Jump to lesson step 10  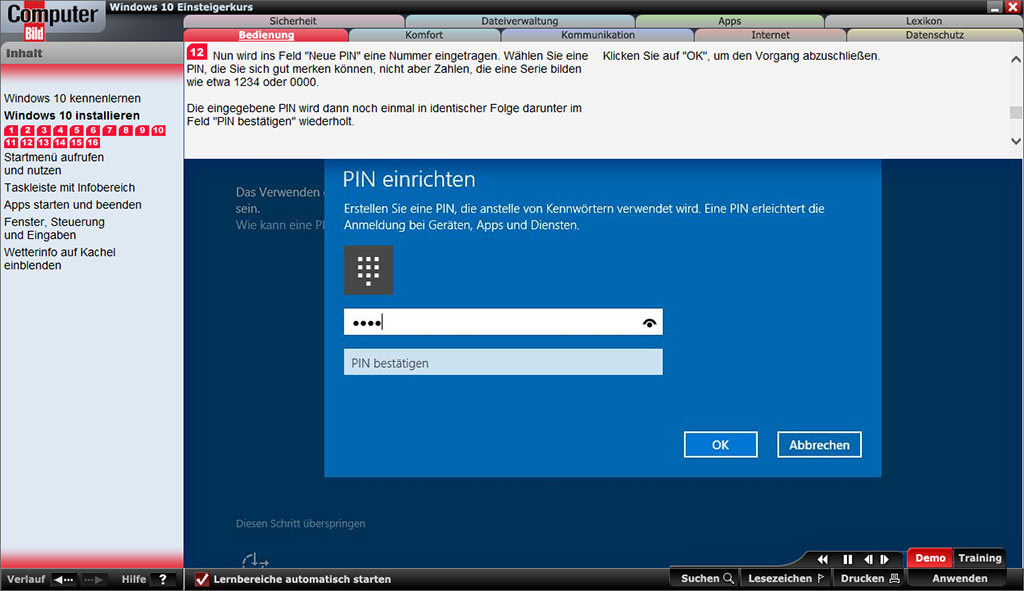[x=158, y=130]
